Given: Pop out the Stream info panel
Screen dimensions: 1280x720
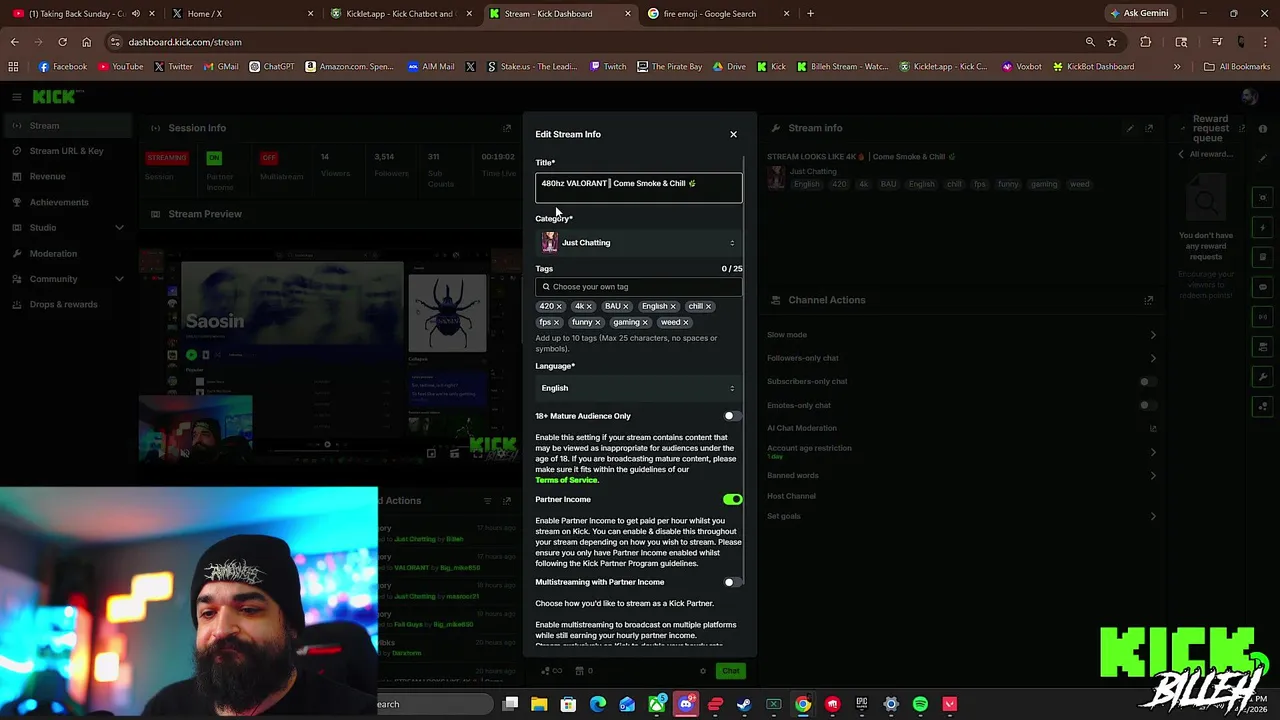Looking at the screenshot, I should pos(1149,128).
